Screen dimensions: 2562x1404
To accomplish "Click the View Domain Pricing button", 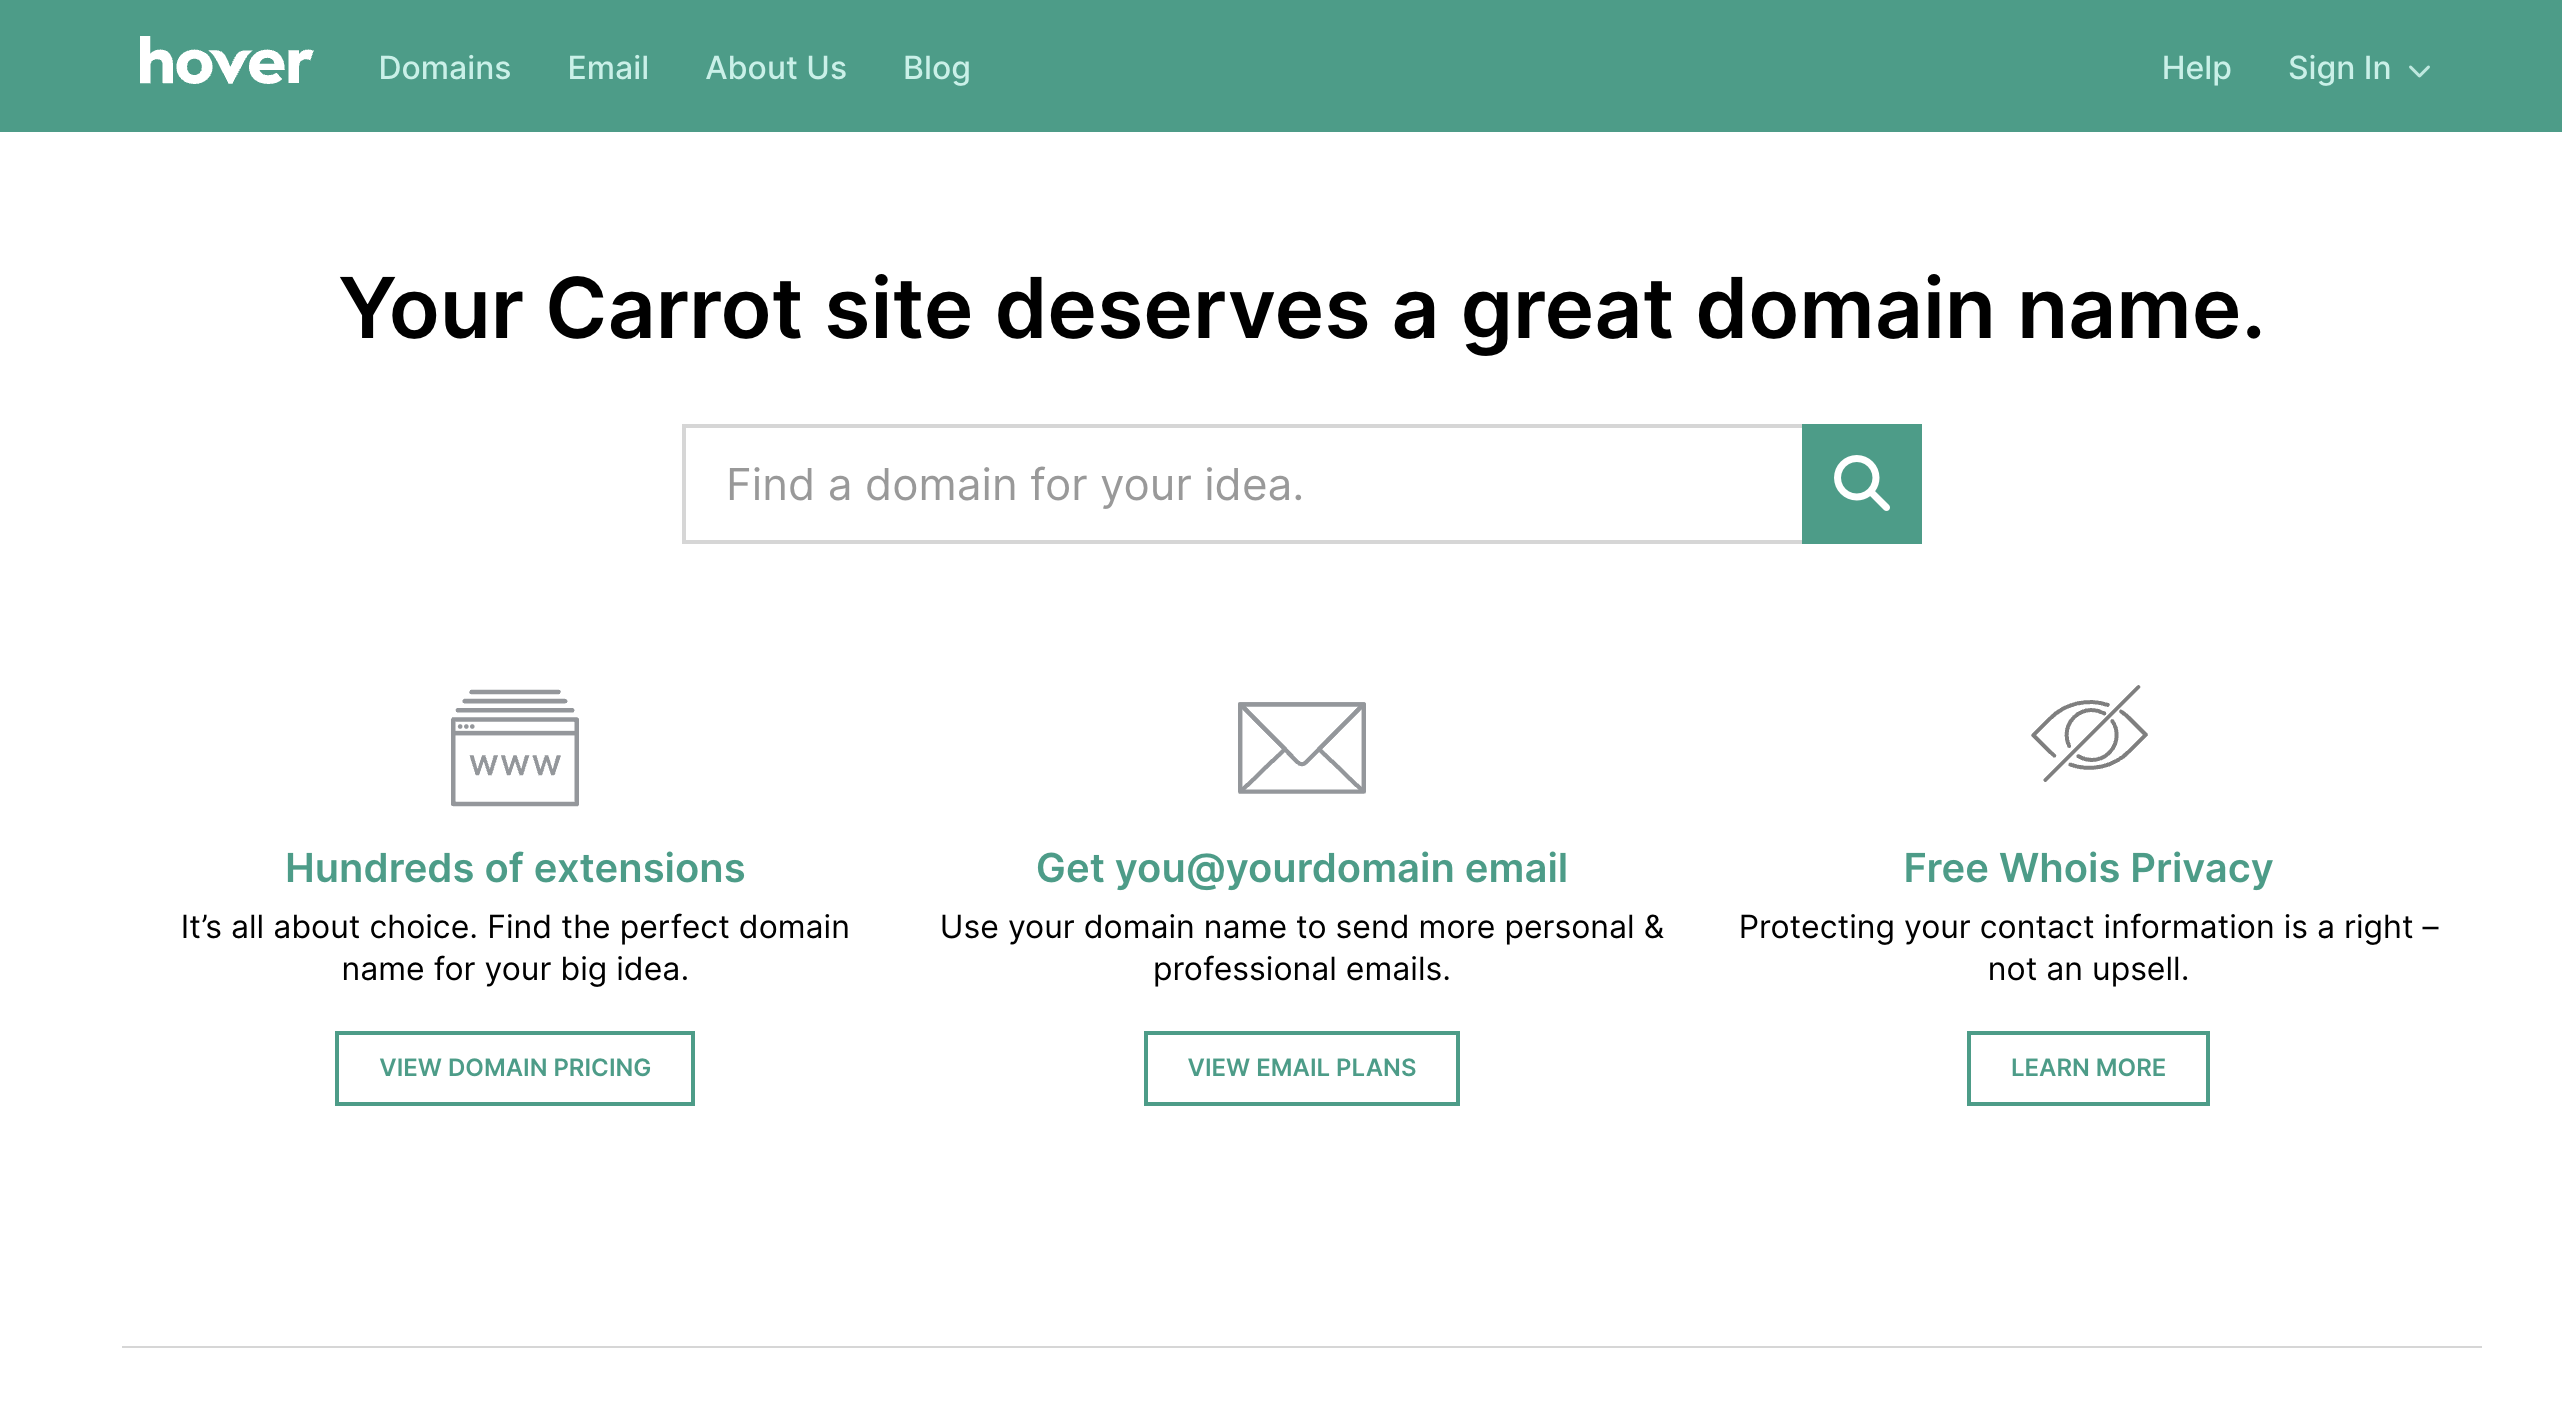I will [514, 1068].
